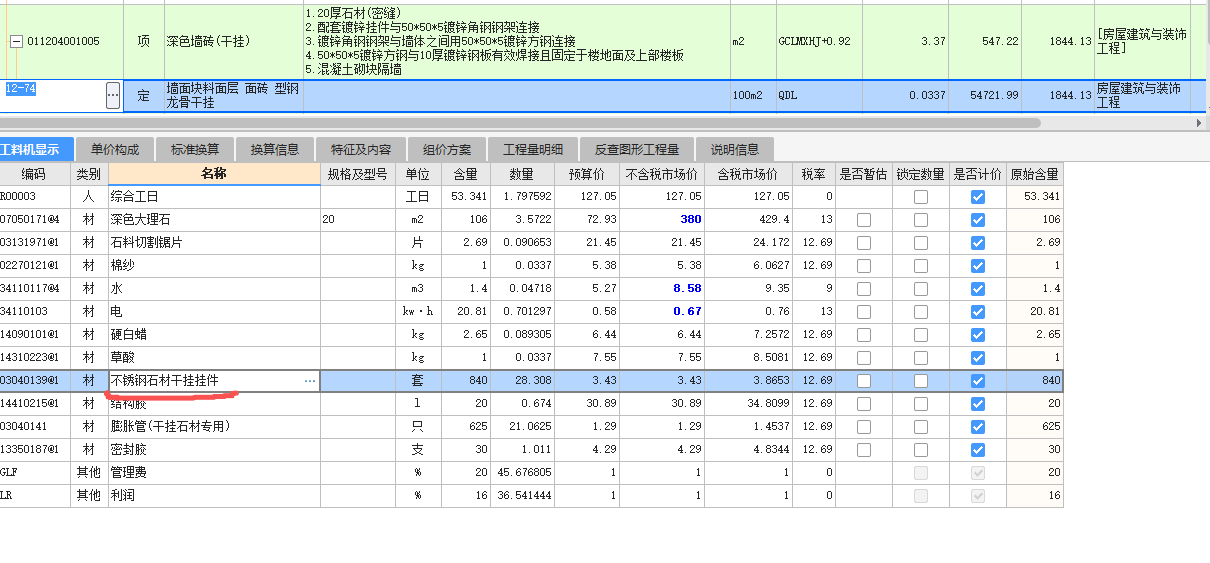This screenshot has height=563, width=1210.
Task: Click the 深色墙砖(干挂) item name cell
Action: [x=233, y=42]
